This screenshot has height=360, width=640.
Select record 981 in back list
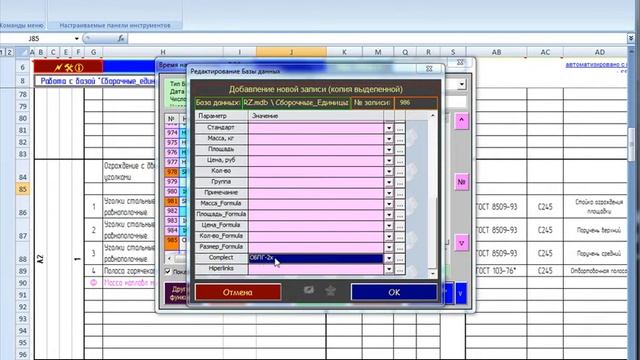(x=172, y=201)
